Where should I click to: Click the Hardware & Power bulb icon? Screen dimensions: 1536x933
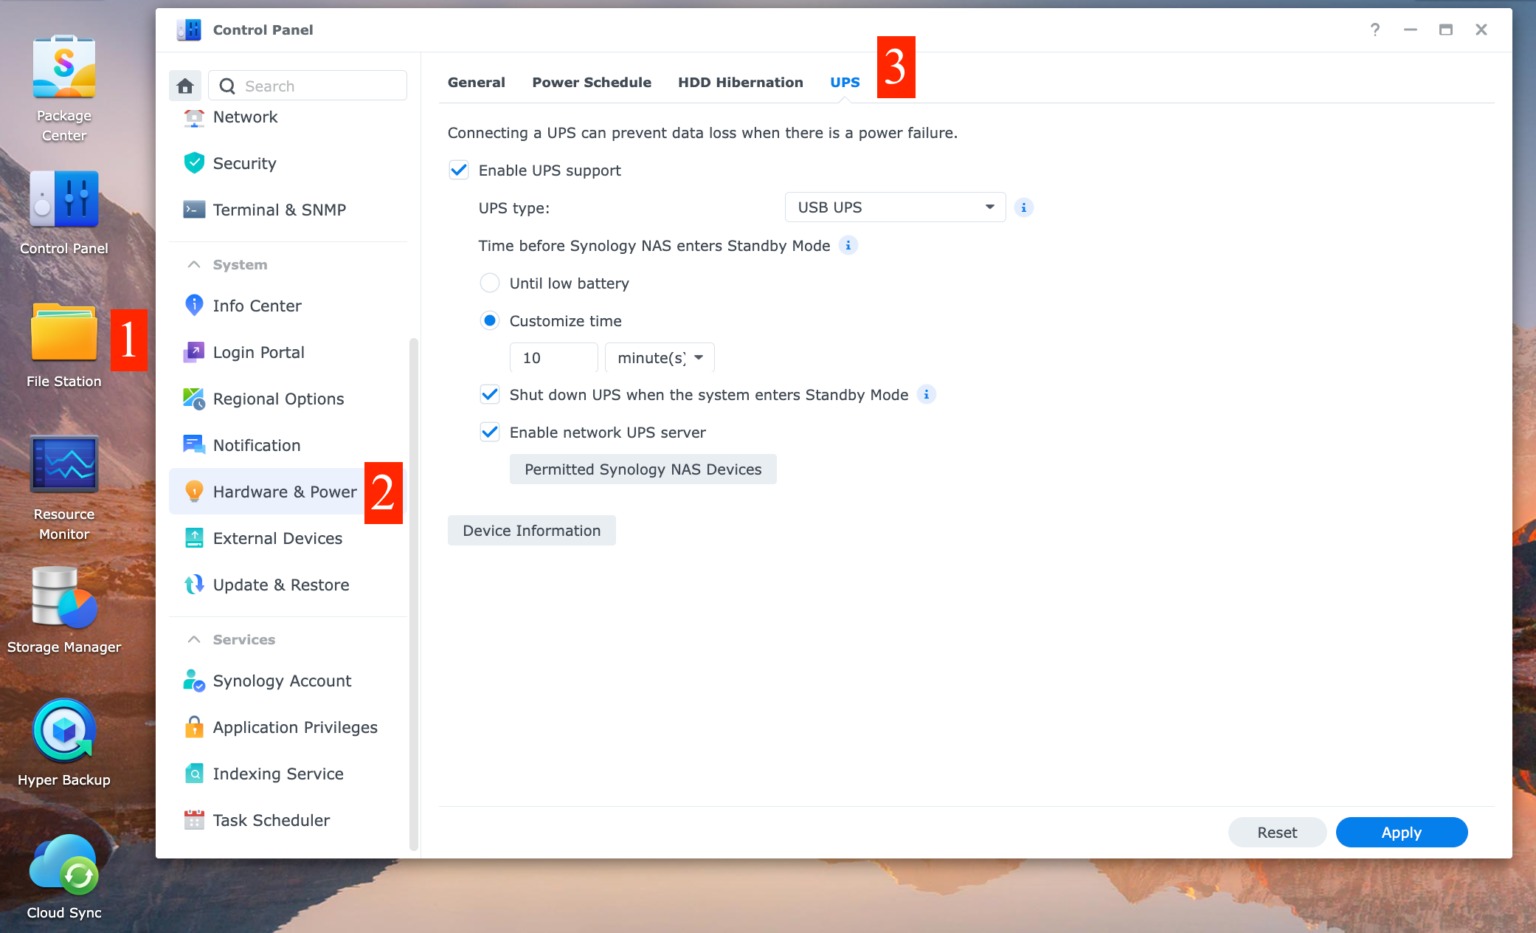point(194,491)
